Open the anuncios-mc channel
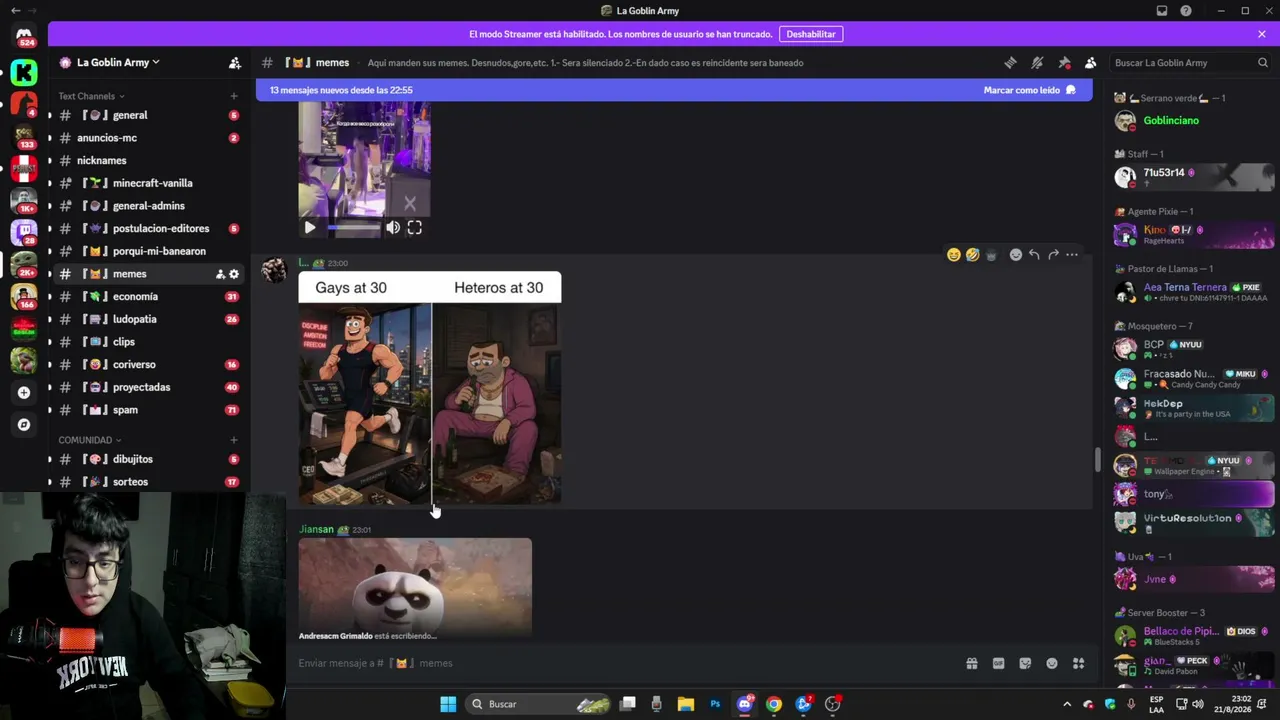 149,138
